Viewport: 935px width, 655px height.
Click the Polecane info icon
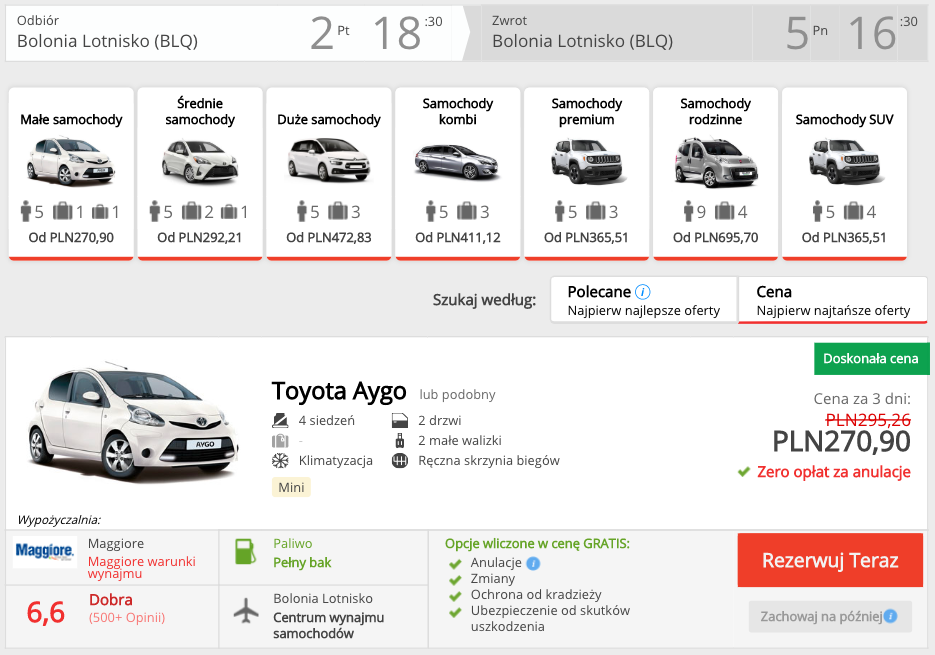coord(643,292)
